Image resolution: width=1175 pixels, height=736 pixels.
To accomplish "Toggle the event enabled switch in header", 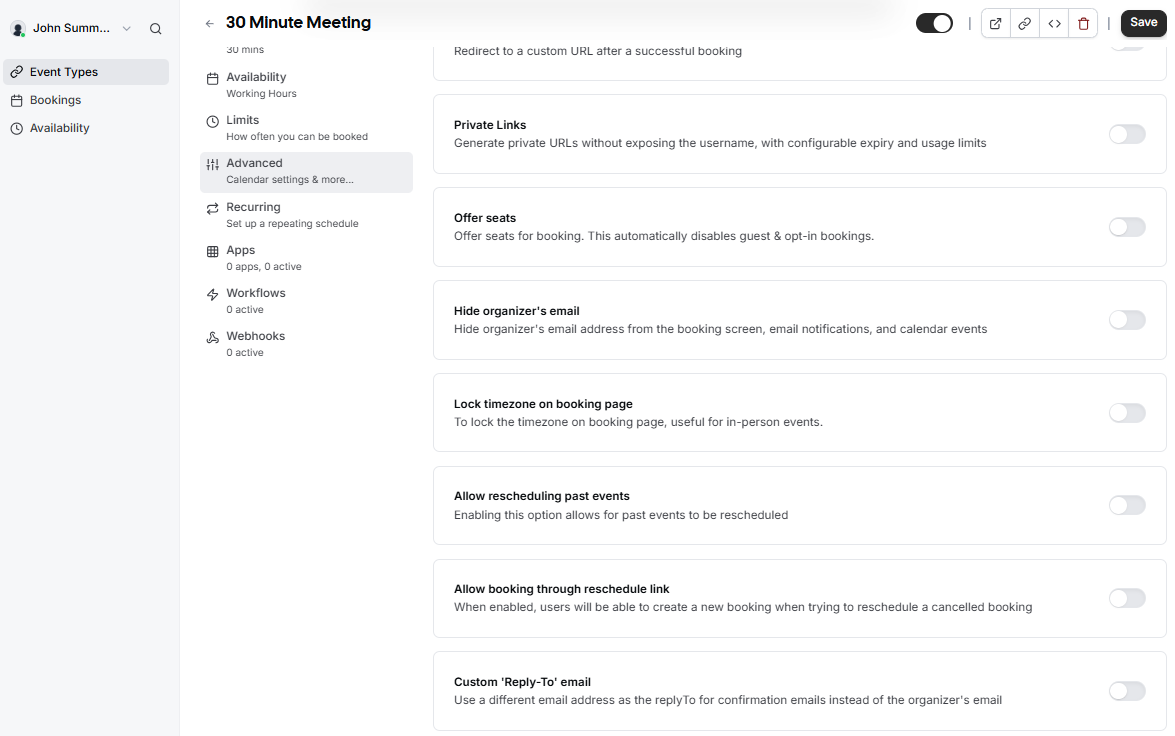I will [934, 23].
